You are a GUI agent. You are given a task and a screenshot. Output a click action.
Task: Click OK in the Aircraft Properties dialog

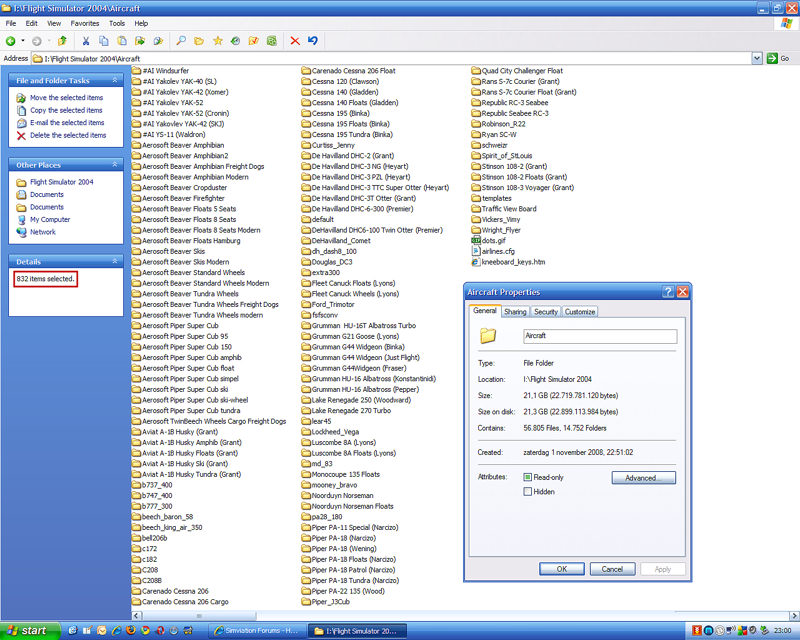point(562,569)
